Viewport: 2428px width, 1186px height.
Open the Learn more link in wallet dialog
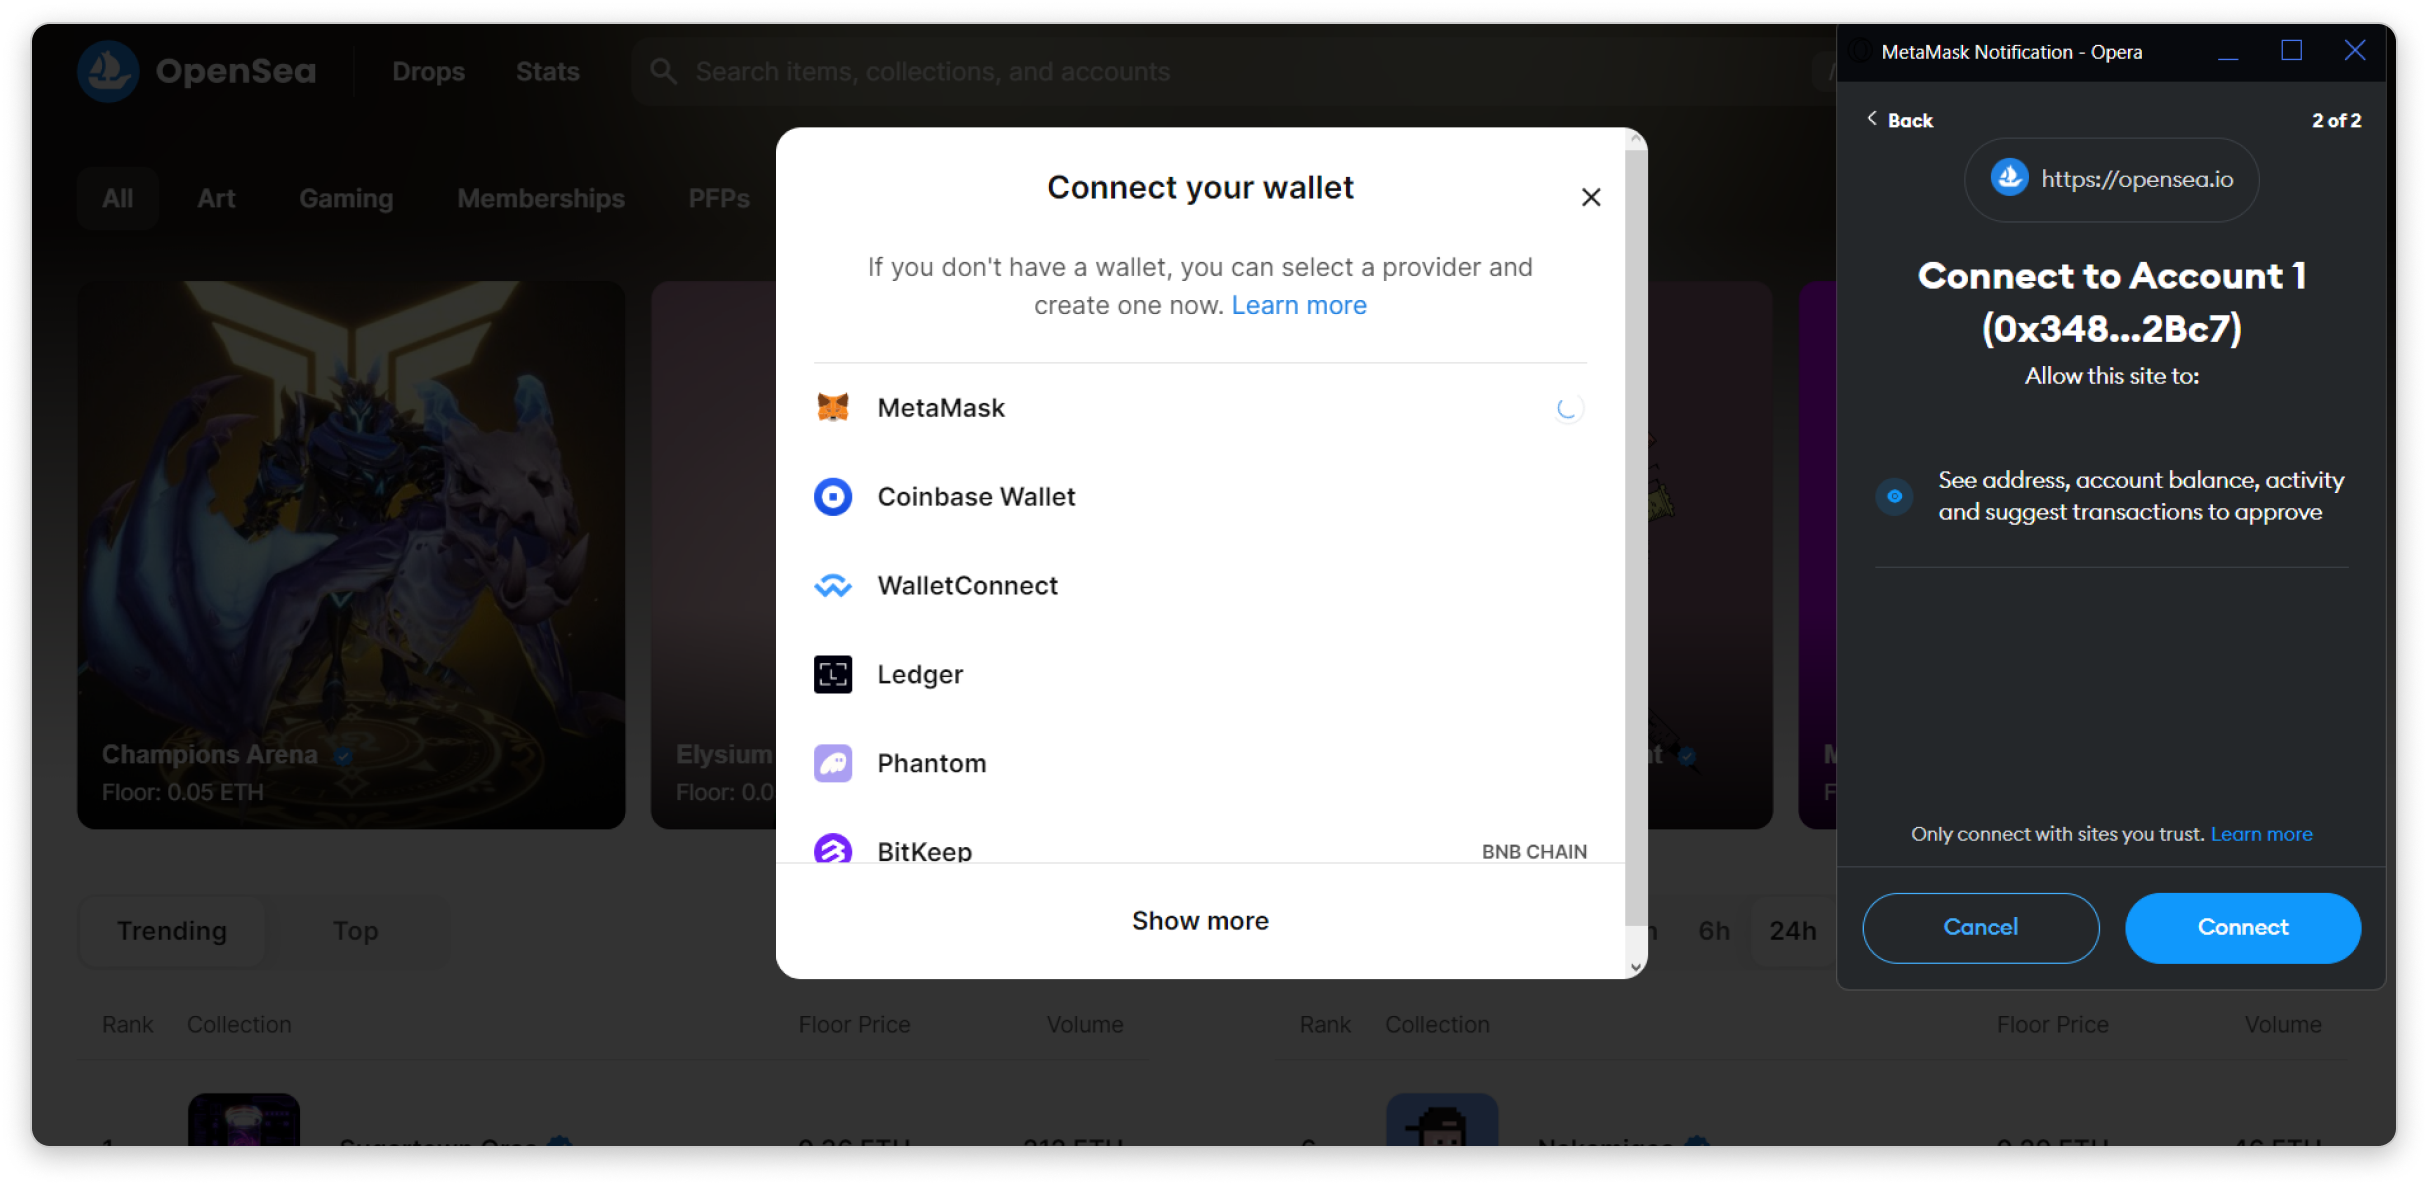pyautogui.click(x=1298, y=305)
